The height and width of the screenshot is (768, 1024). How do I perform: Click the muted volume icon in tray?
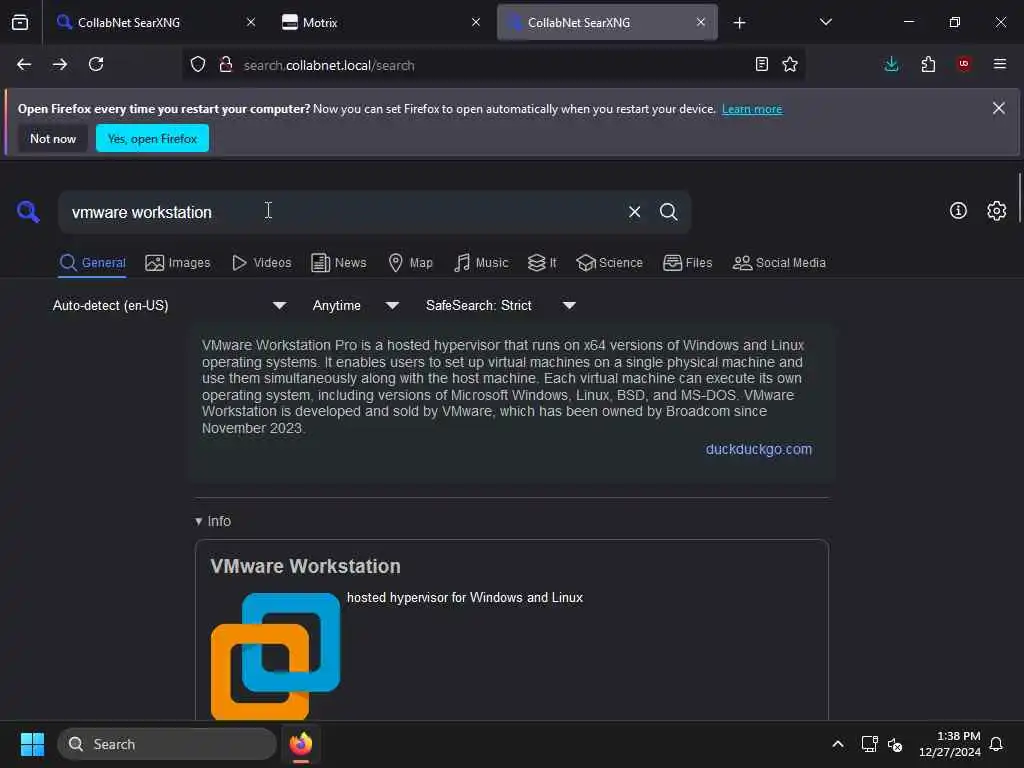[895, 744]
